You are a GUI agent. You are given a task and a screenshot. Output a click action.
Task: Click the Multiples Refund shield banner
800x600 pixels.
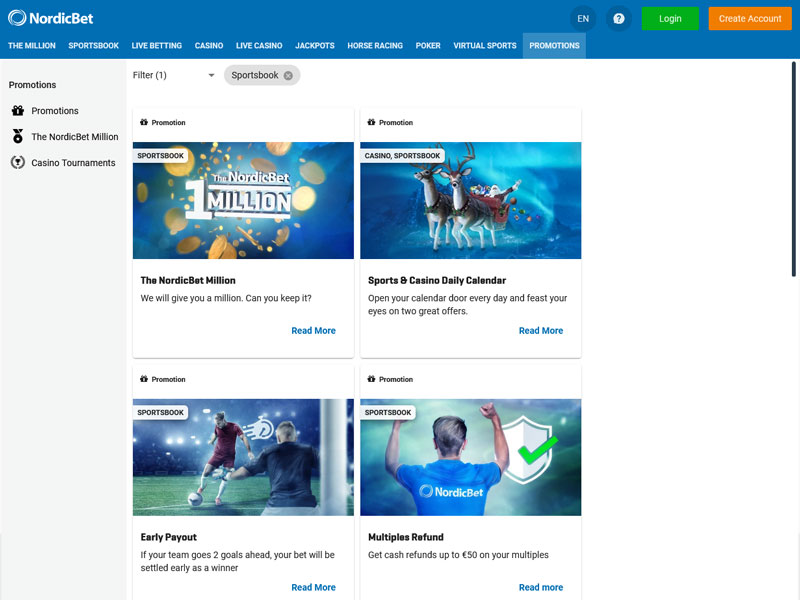(x=471, y=457)
